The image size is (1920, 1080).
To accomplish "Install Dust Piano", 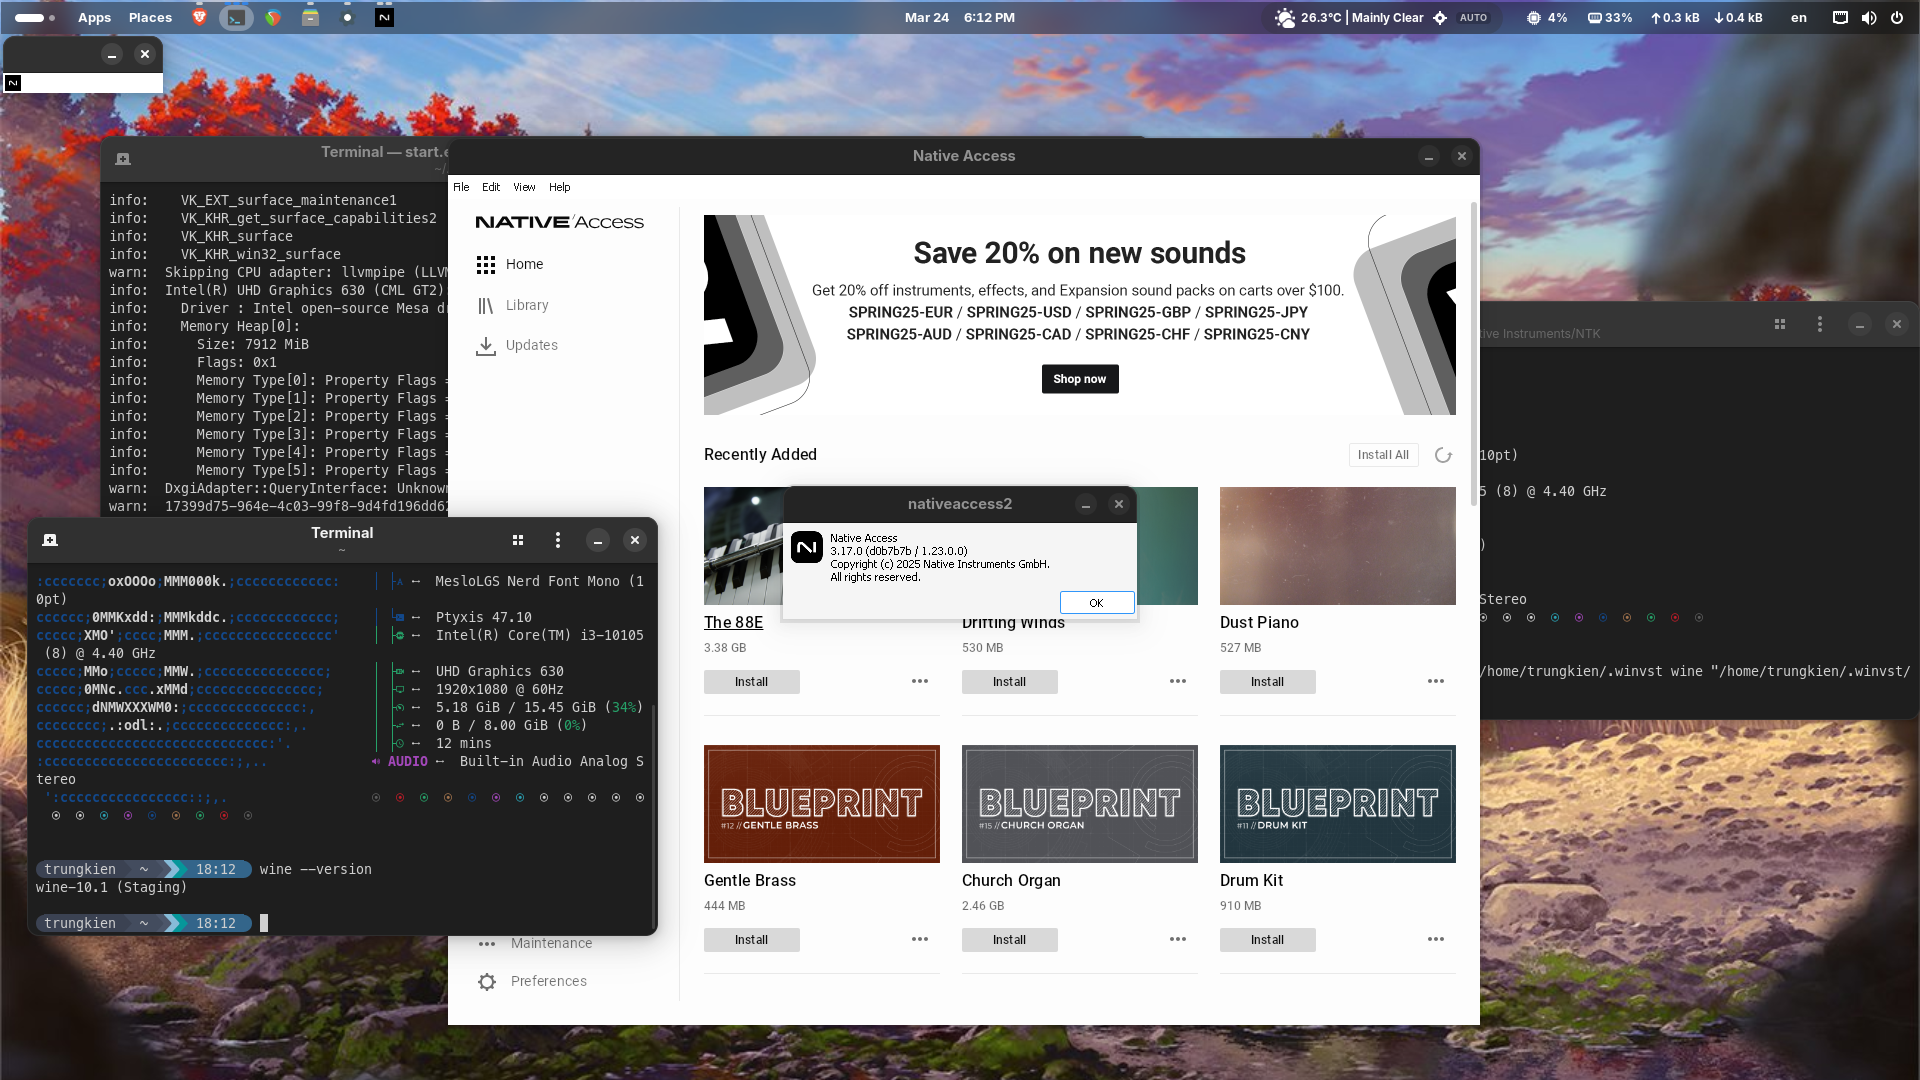I will point(1268,682).
